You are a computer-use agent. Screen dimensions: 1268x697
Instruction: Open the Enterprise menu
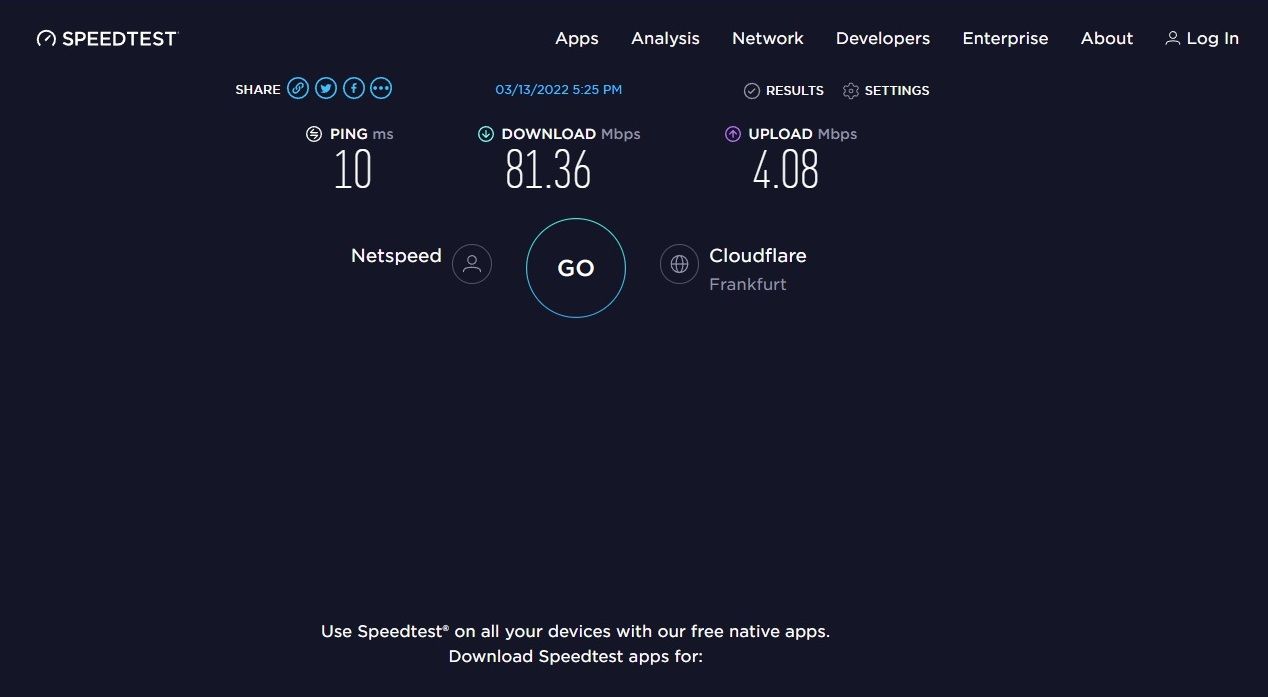tap(1005, 38)
